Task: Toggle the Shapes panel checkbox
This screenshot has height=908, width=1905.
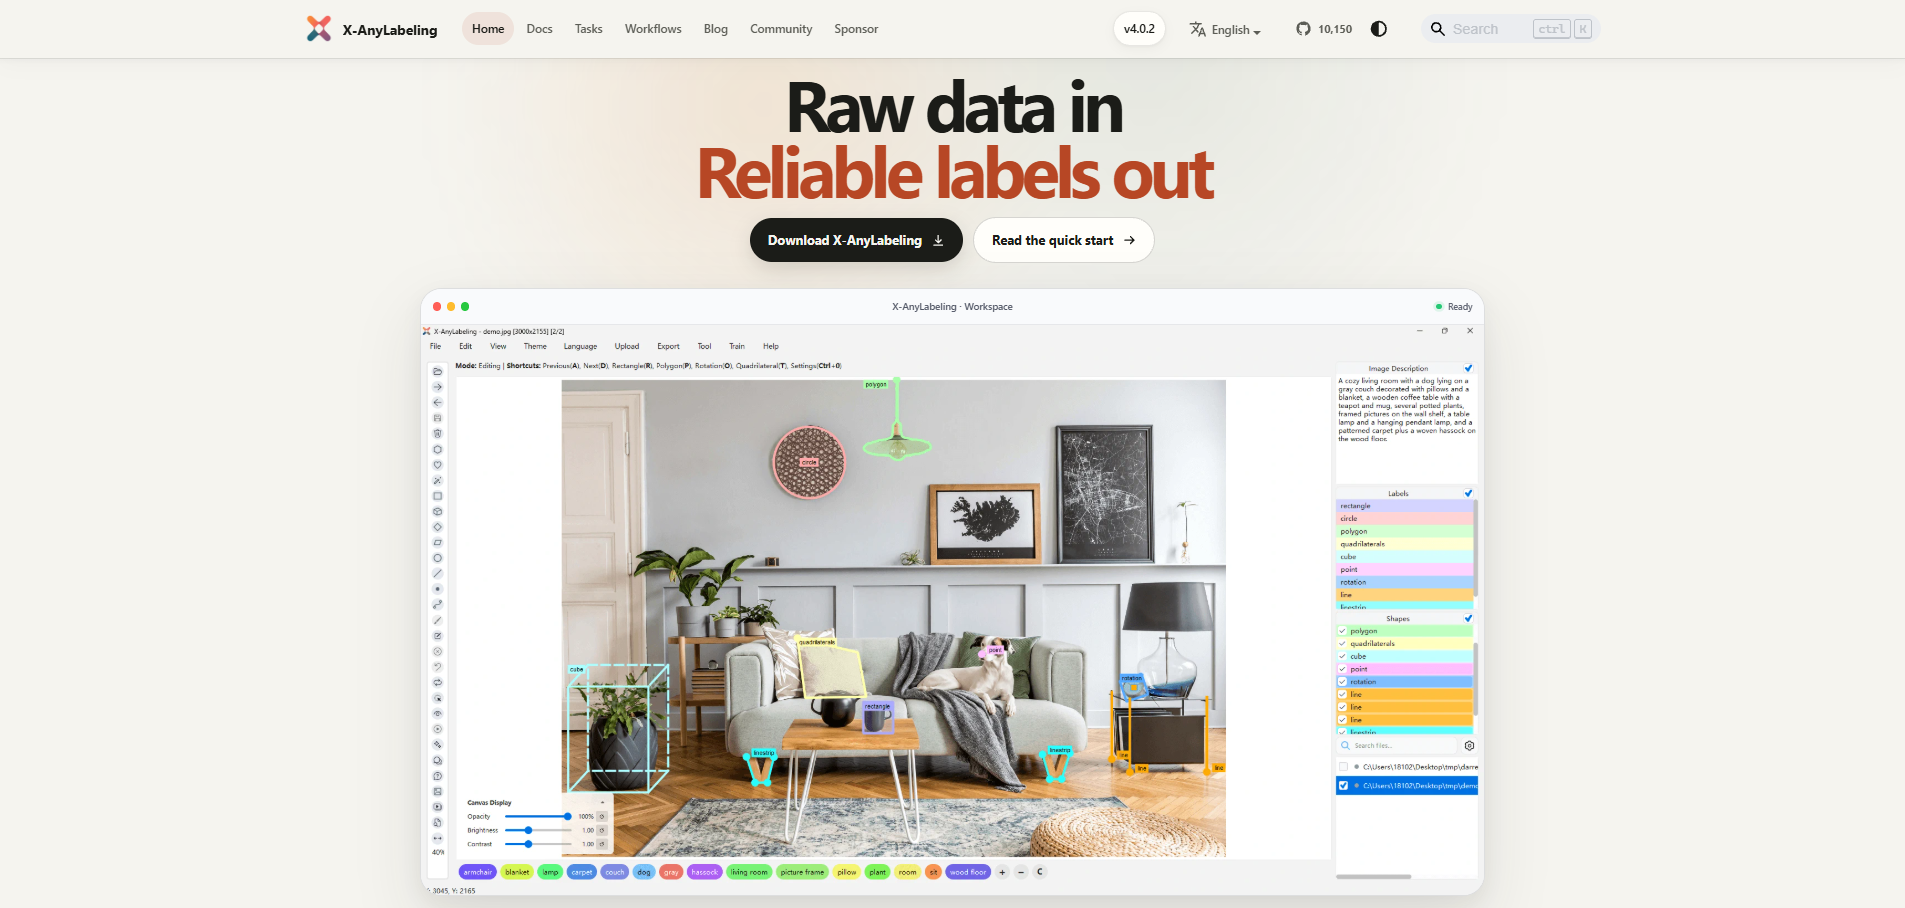Action: [1468, 619]
